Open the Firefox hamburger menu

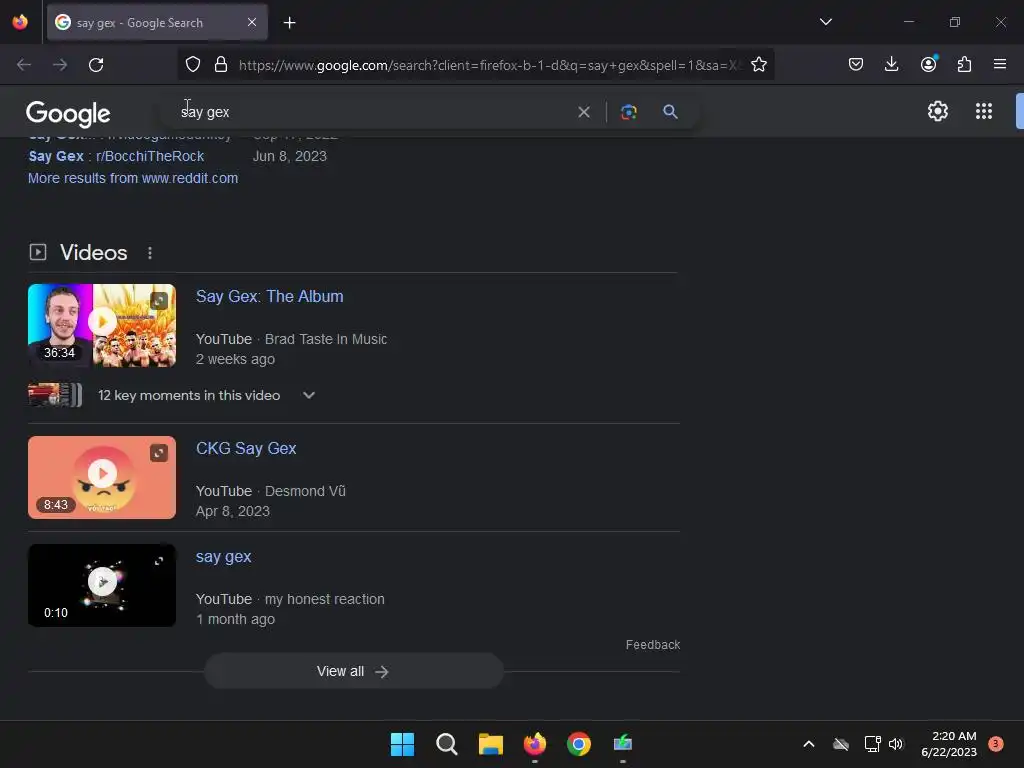(999, 64)
